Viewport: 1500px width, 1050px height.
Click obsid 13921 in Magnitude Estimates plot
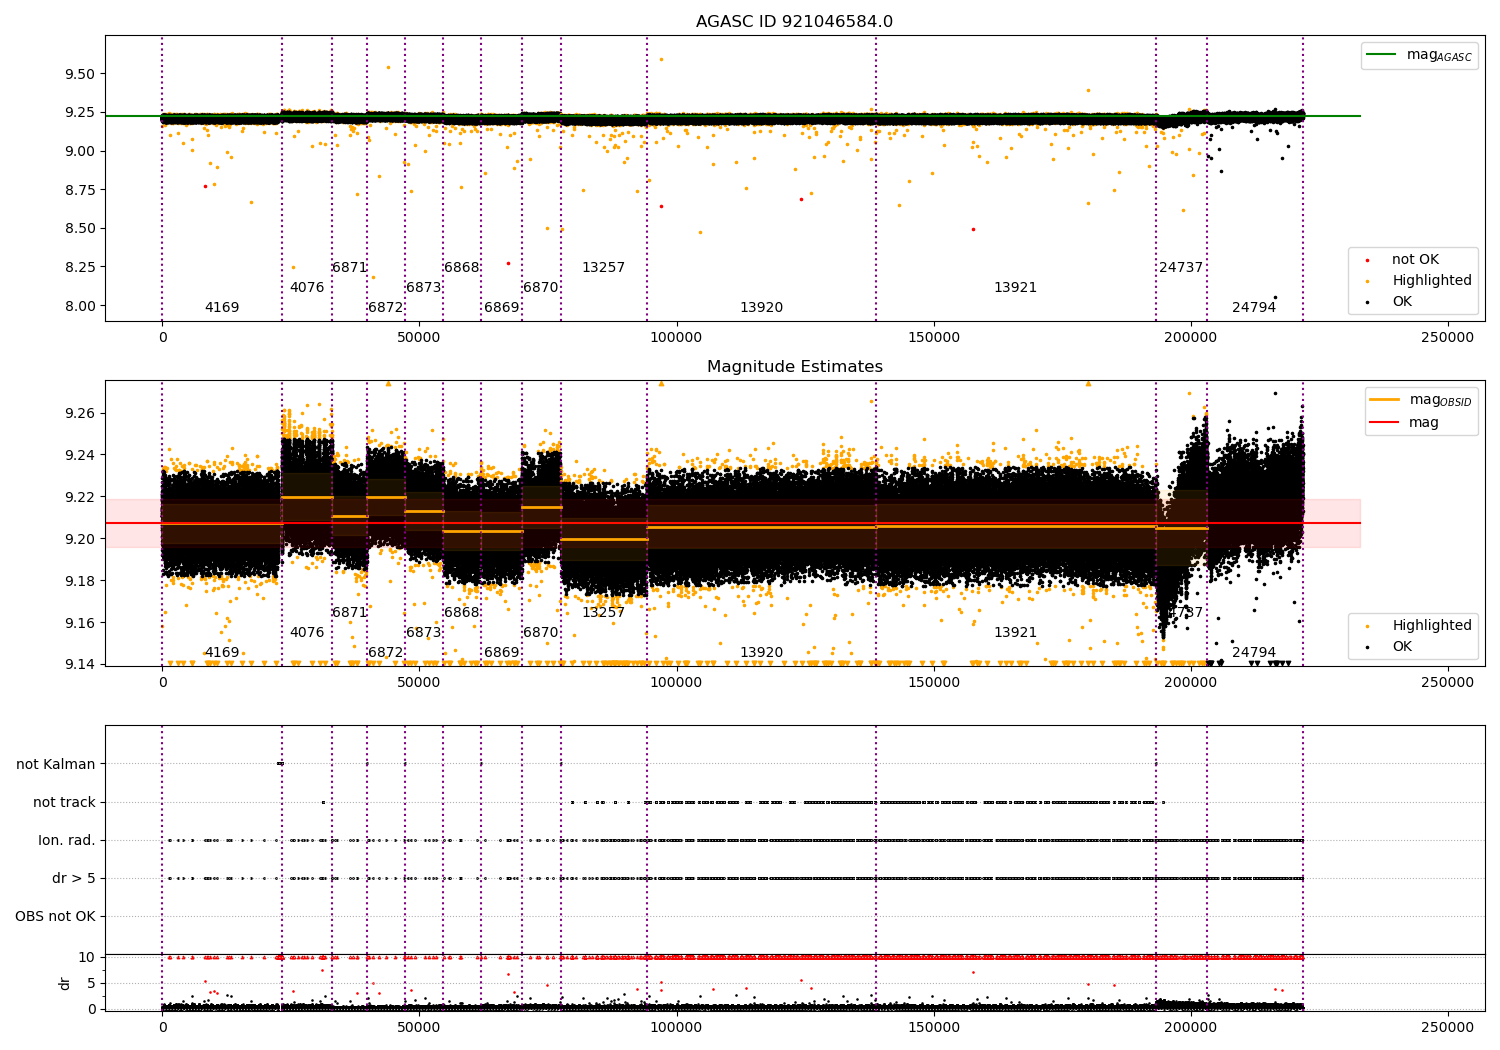point(1016,633)
